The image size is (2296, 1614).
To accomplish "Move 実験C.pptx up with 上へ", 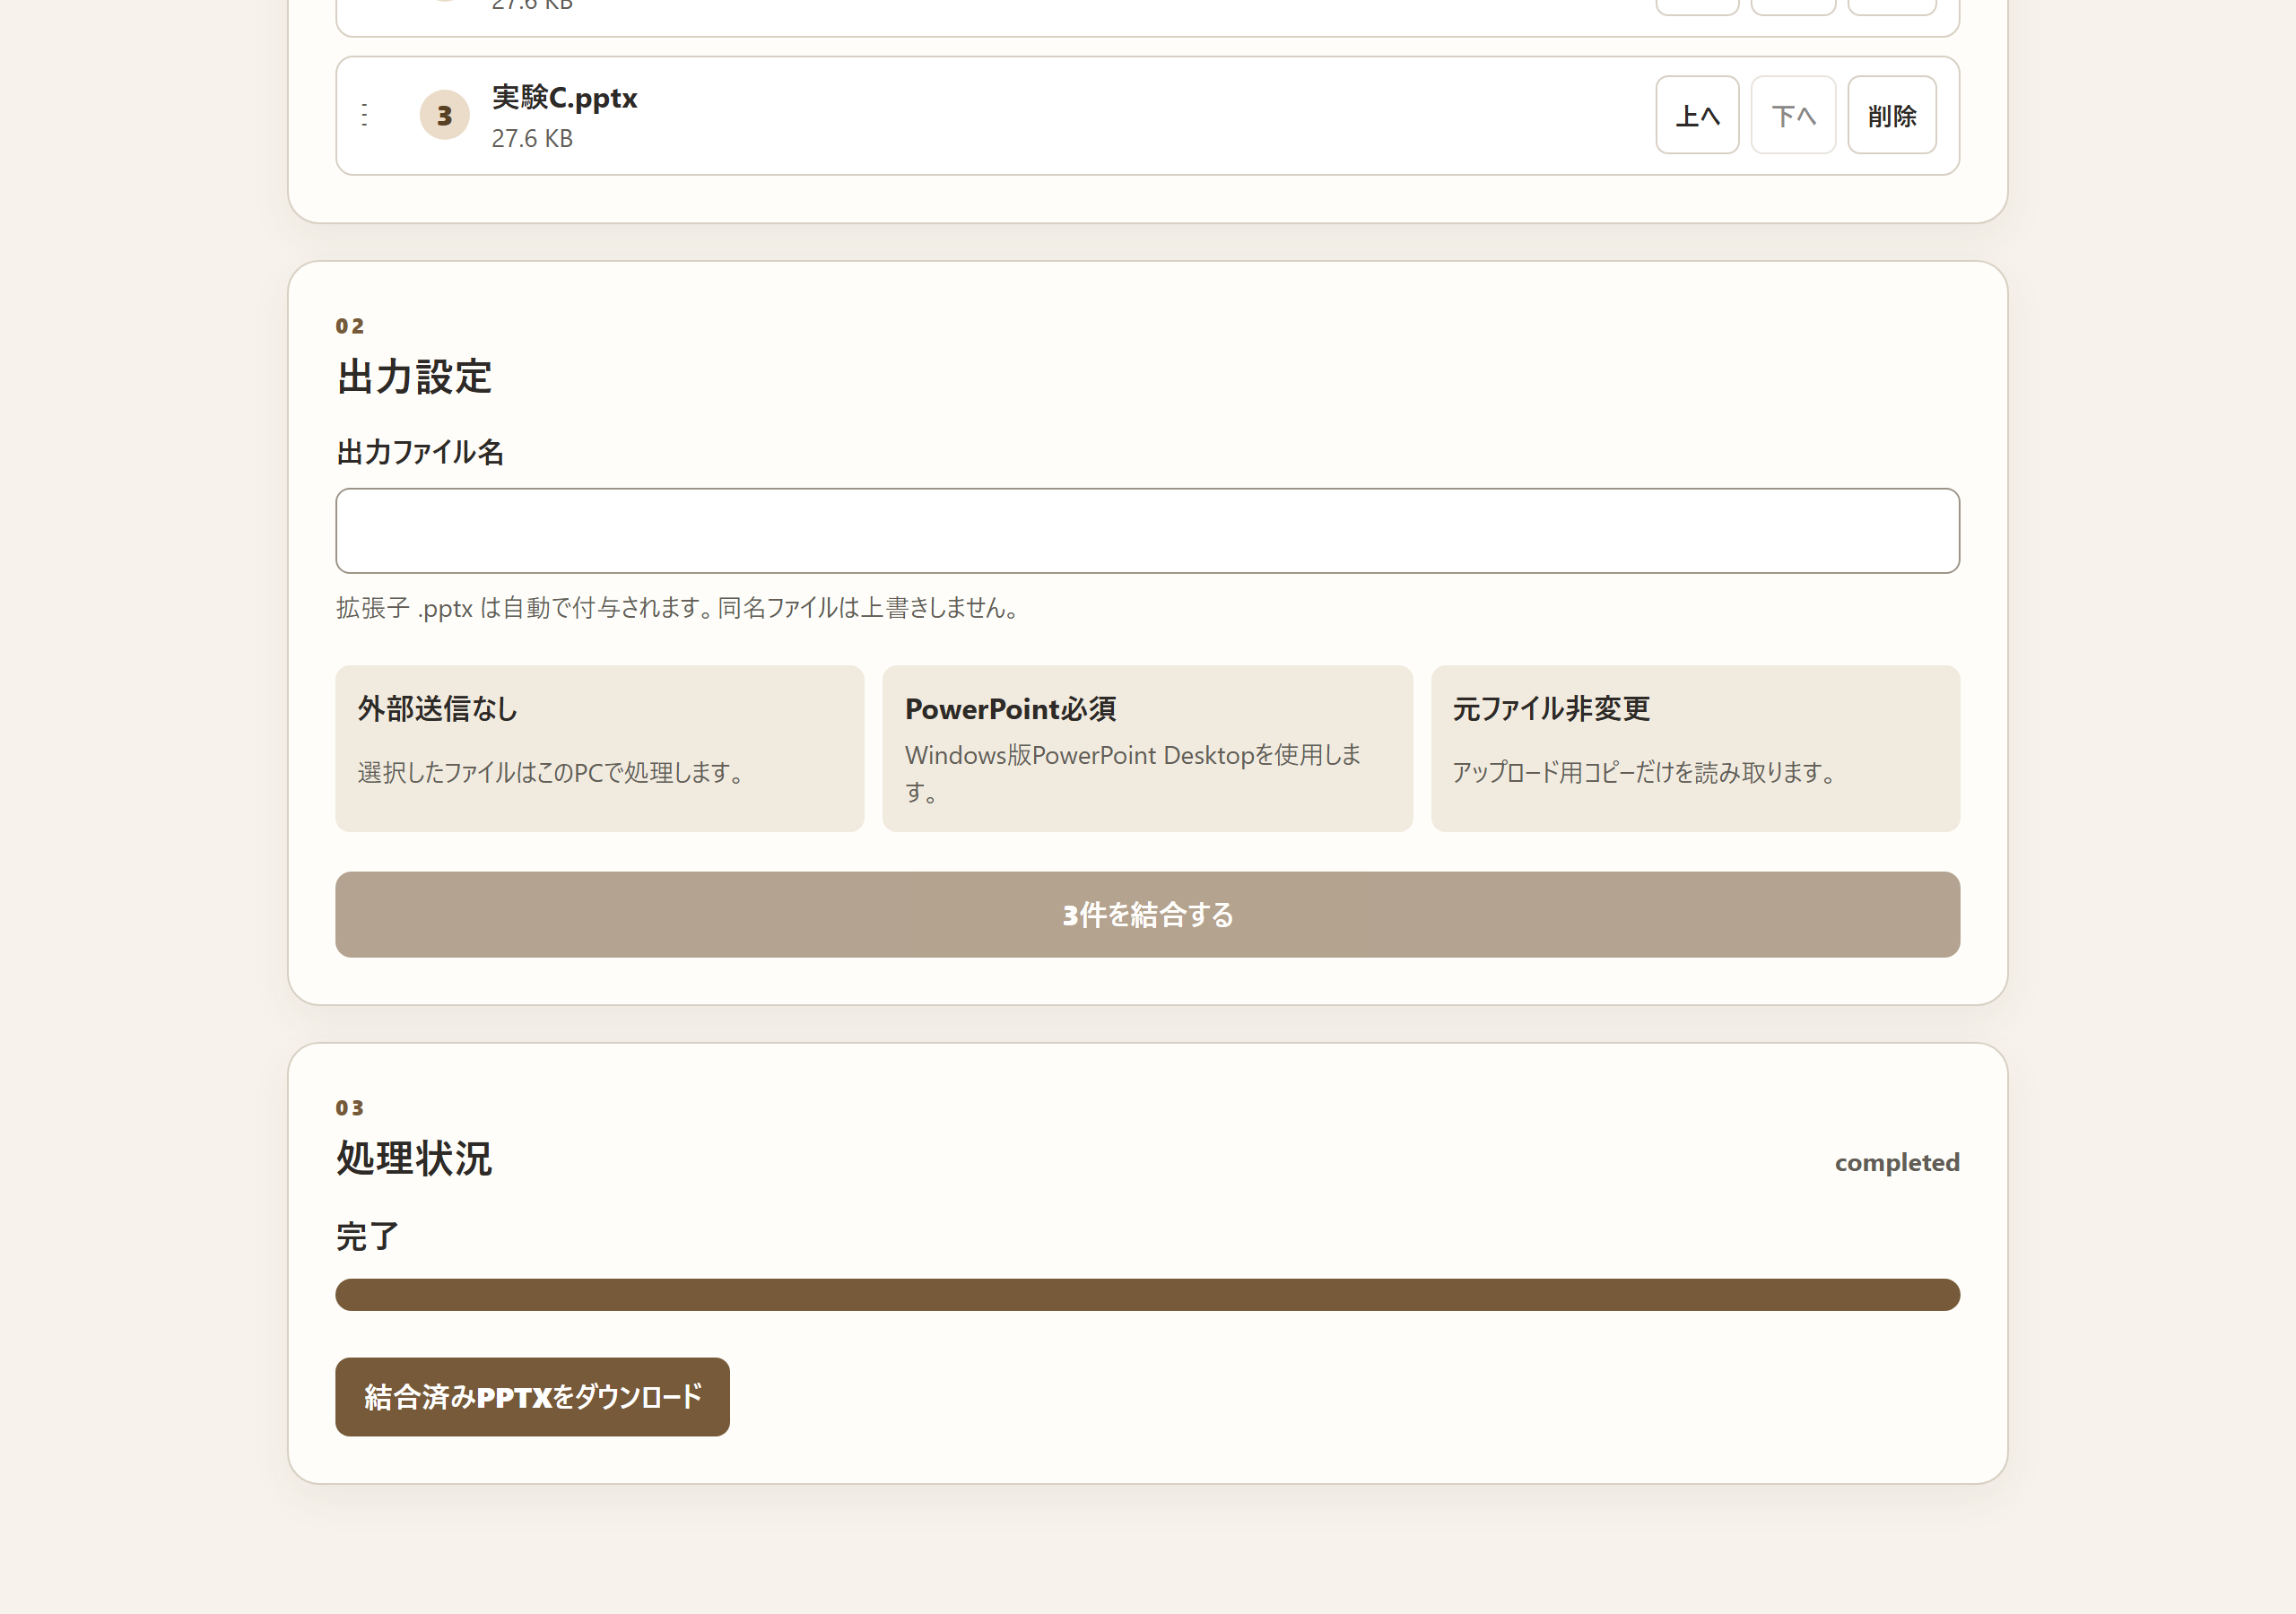I will (x=1697, y=115).
